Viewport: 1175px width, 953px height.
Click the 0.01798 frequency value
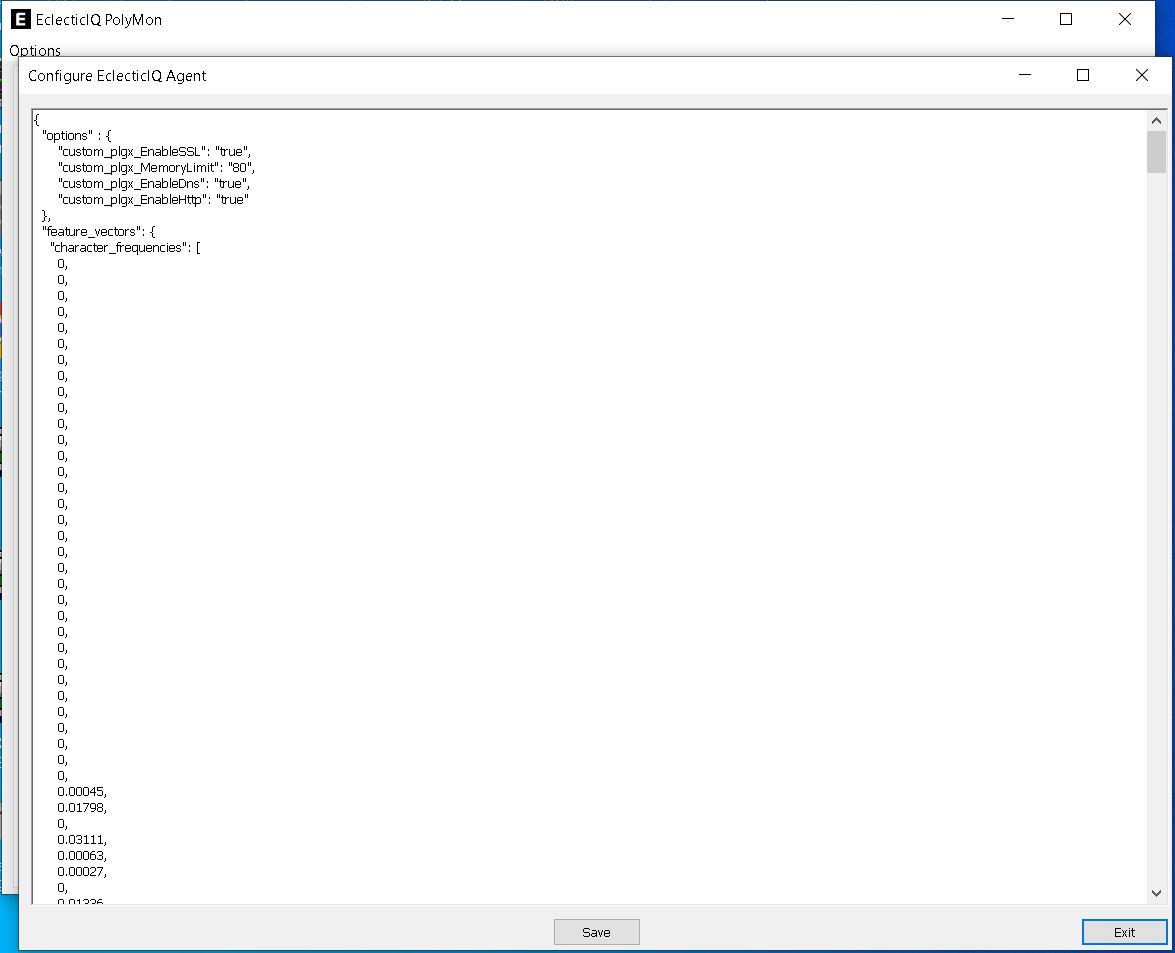[x=84, y=807]
